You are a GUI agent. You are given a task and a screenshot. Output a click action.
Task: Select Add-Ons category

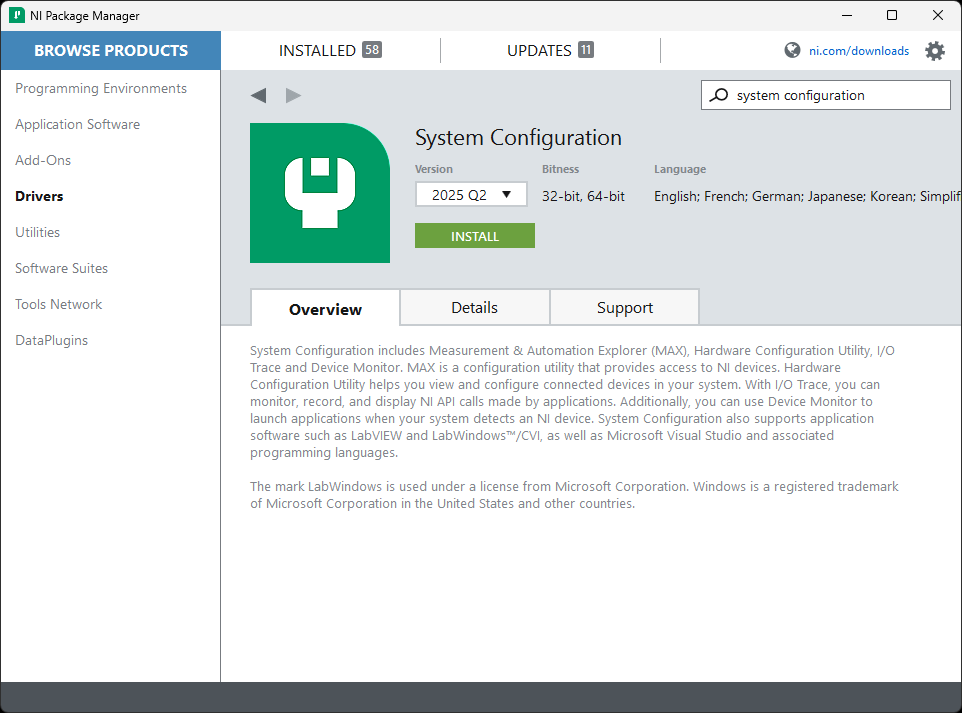point(43,160)
